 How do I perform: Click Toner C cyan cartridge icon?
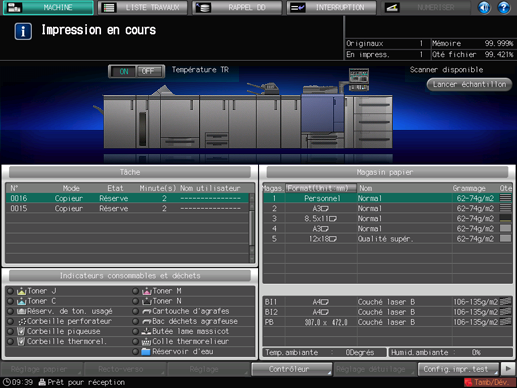click(x=21, y=301)
